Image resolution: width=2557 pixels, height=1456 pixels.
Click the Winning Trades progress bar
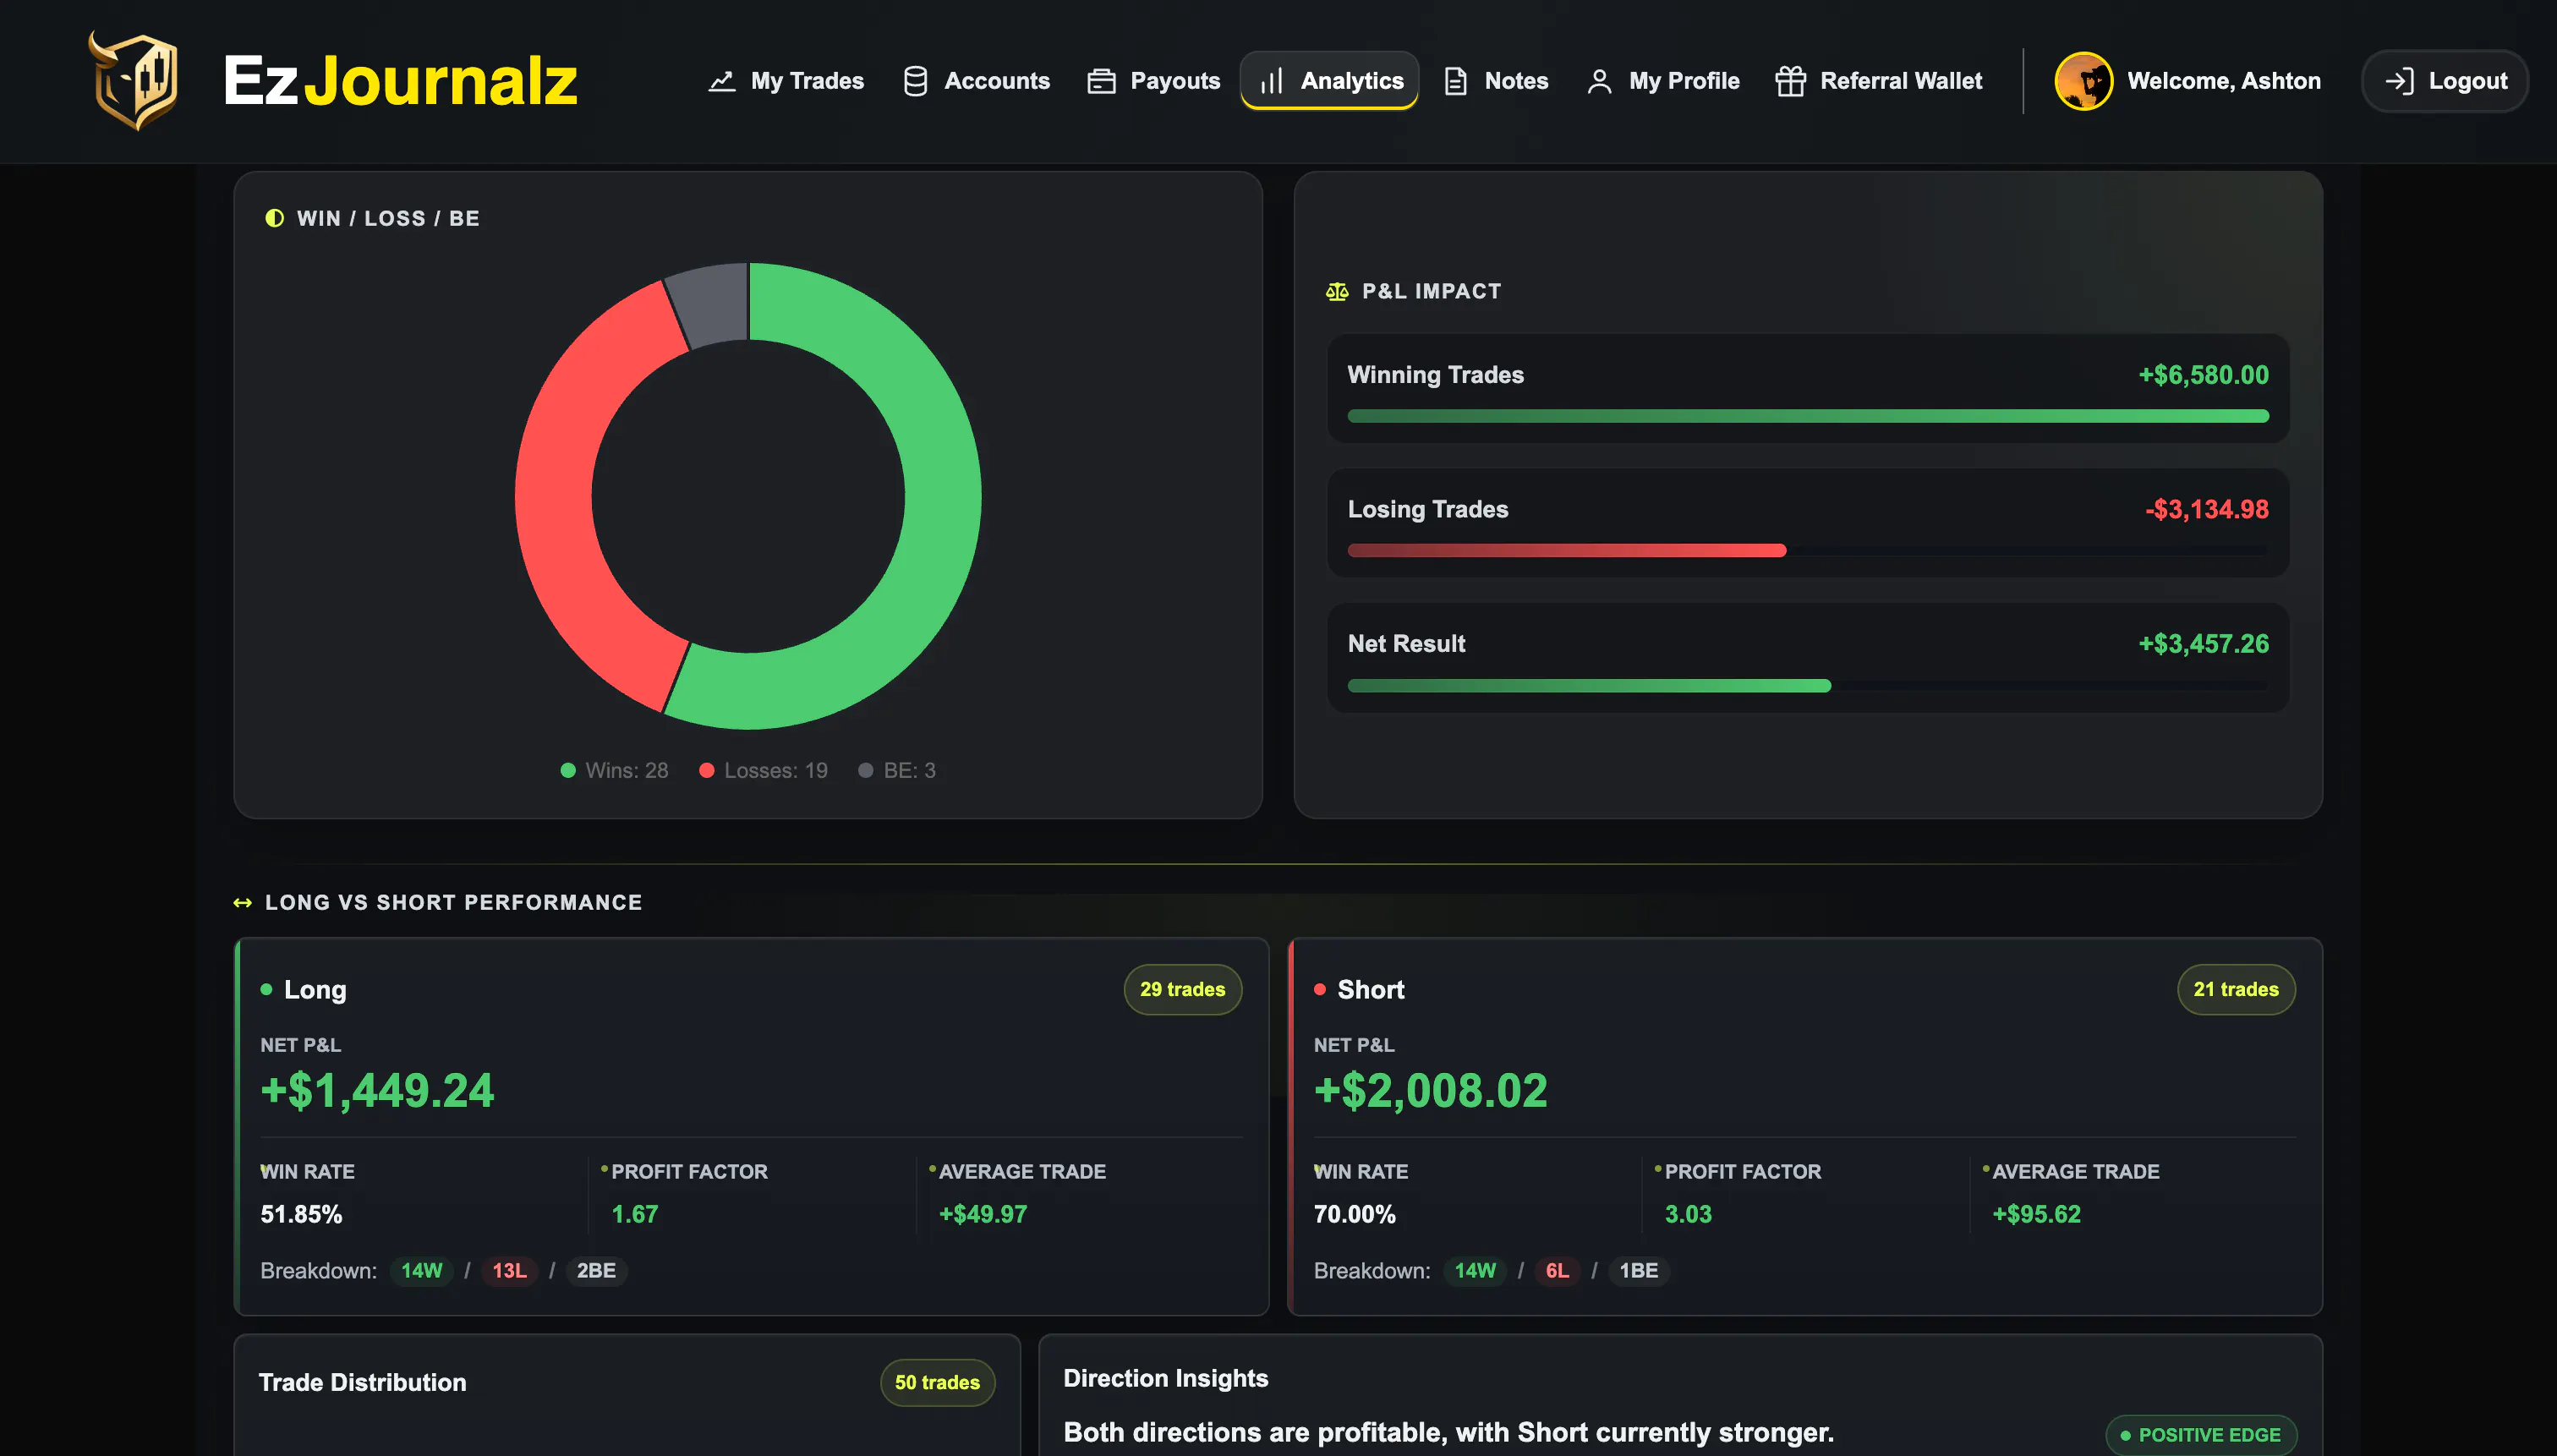(1808, 416)
